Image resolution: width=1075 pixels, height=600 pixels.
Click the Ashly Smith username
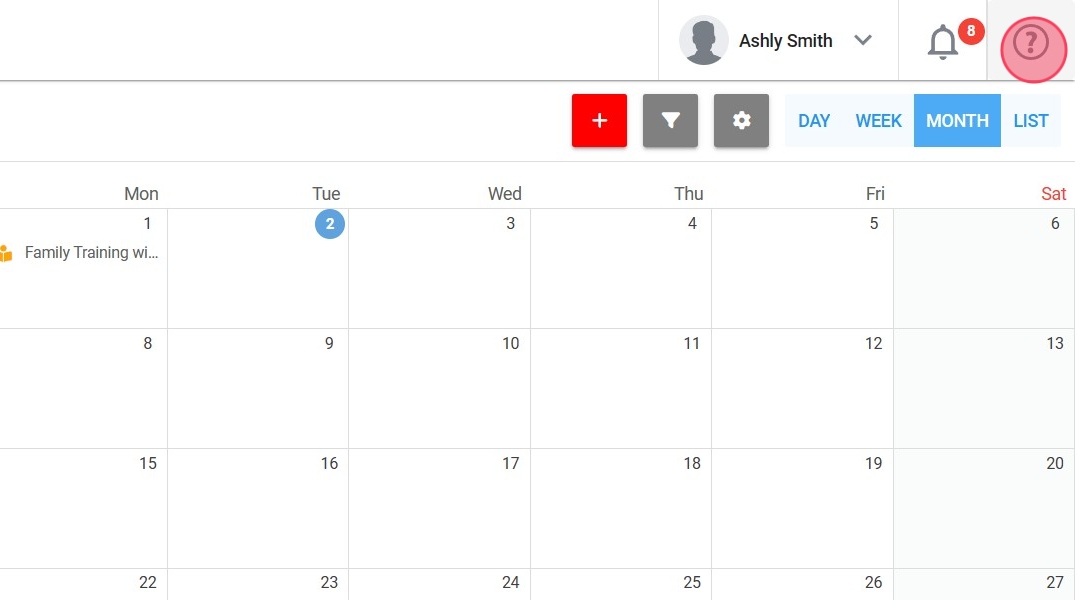point(785,41)
